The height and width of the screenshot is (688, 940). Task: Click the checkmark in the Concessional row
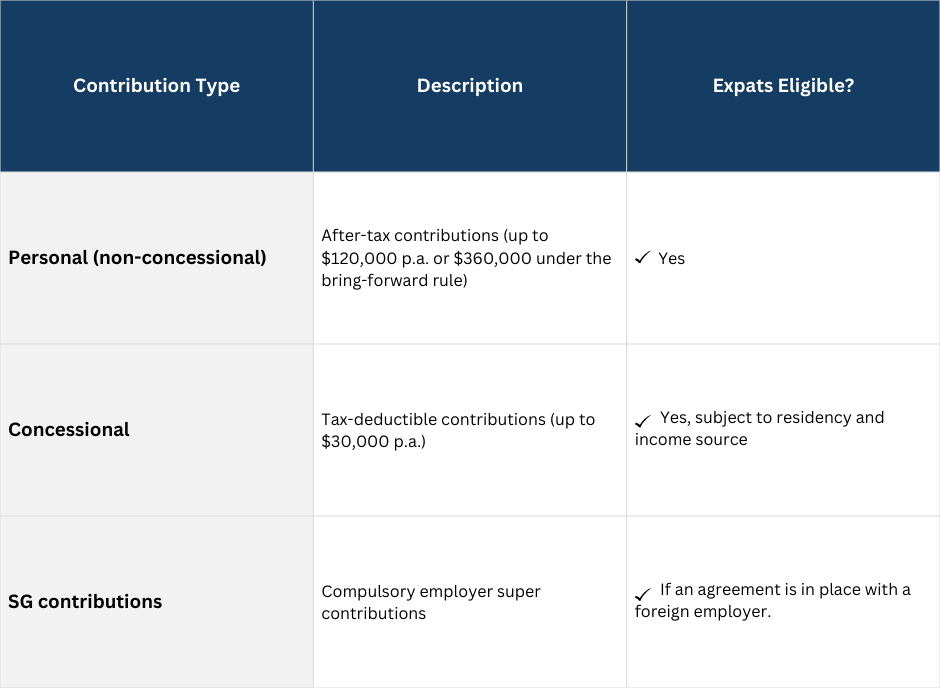(x=642, y=421)
